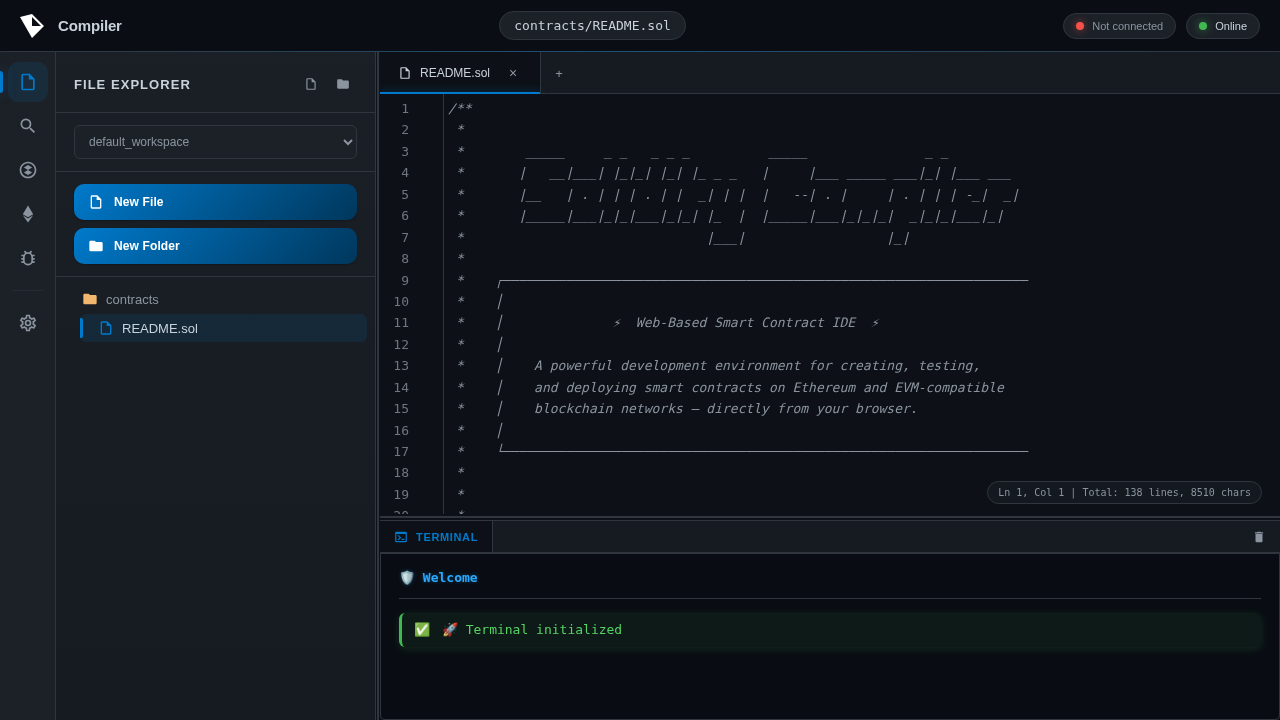The width and height of the screenshot is (1280, 720).
Task: Click the New File button
Action: click(215, 202)
